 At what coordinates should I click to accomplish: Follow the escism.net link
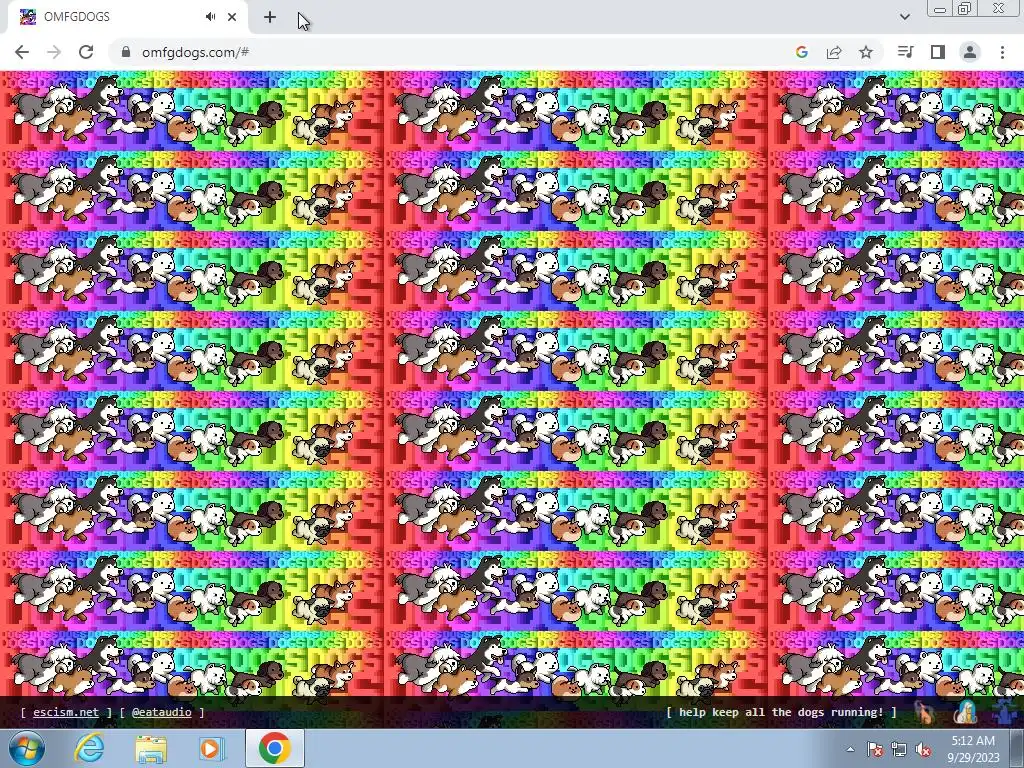[66, 712]
